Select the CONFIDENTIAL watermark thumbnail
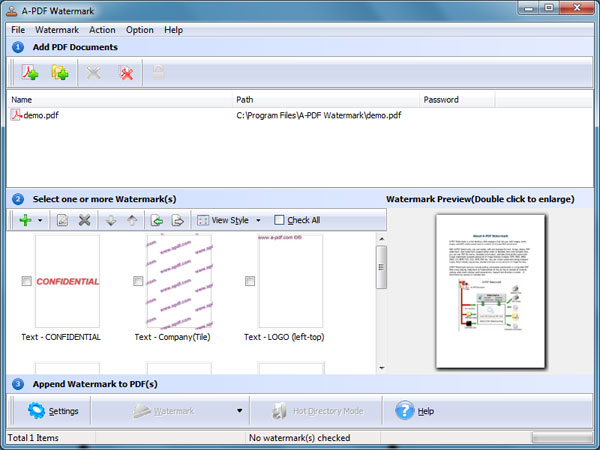 67,281
